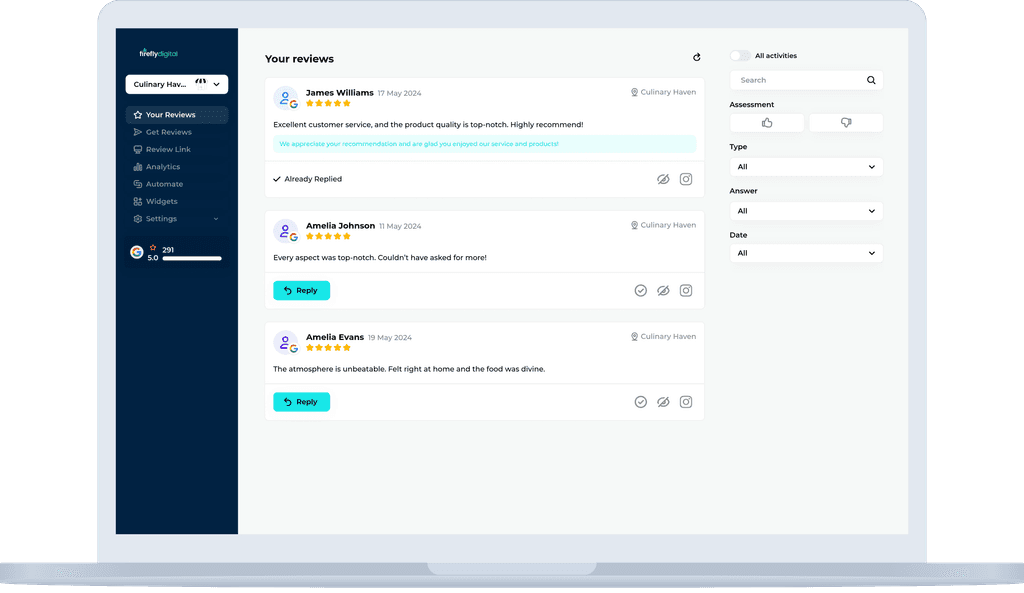Click the search magnifier icon
The height and width of the screenshot is (593, 1024).
point(870,80)
